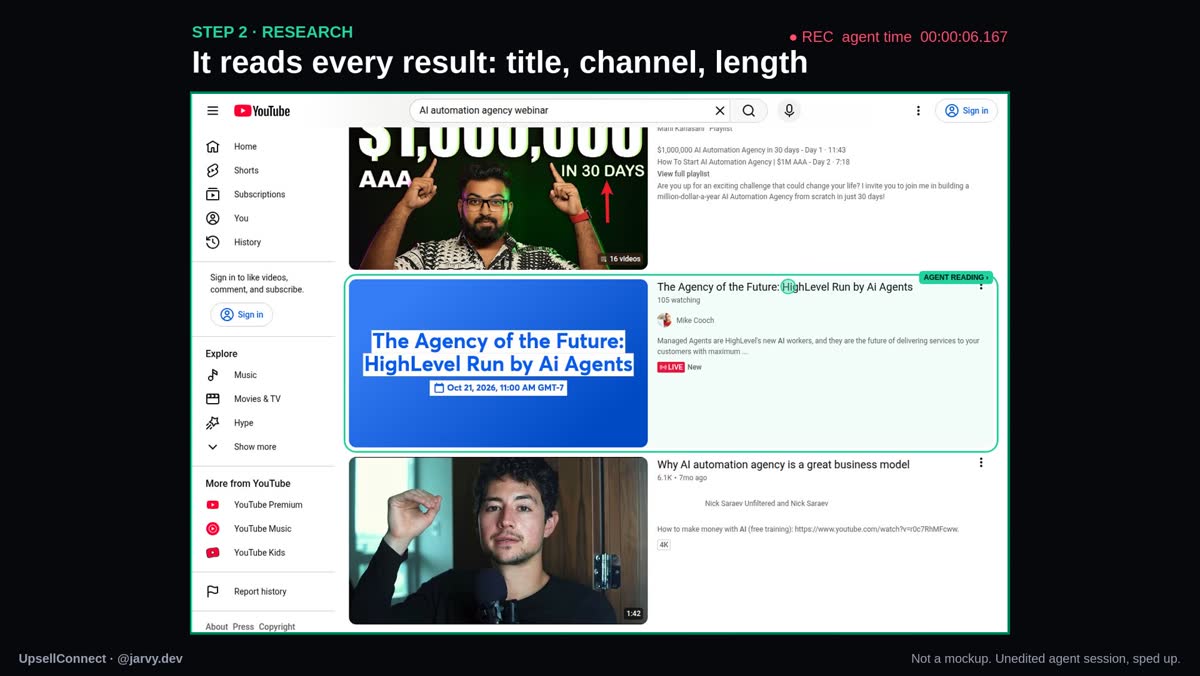Open options menu for Why AI automation video

coord(981,463)
